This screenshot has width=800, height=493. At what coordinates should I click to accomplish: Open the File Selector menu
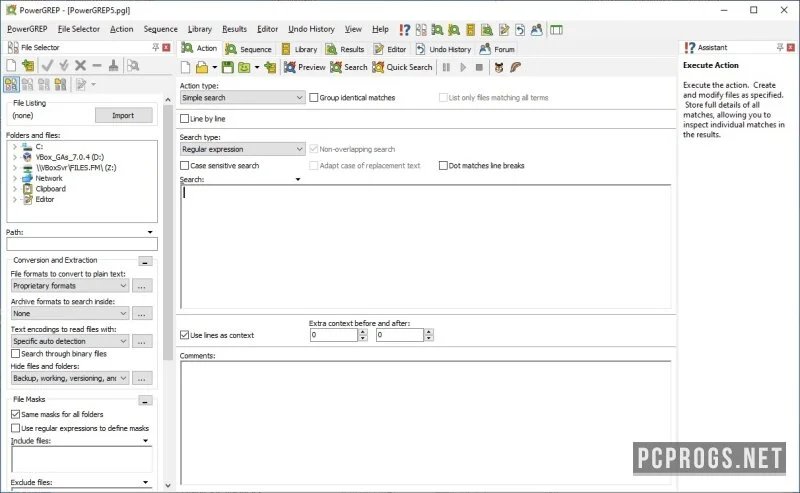(79, 29)
